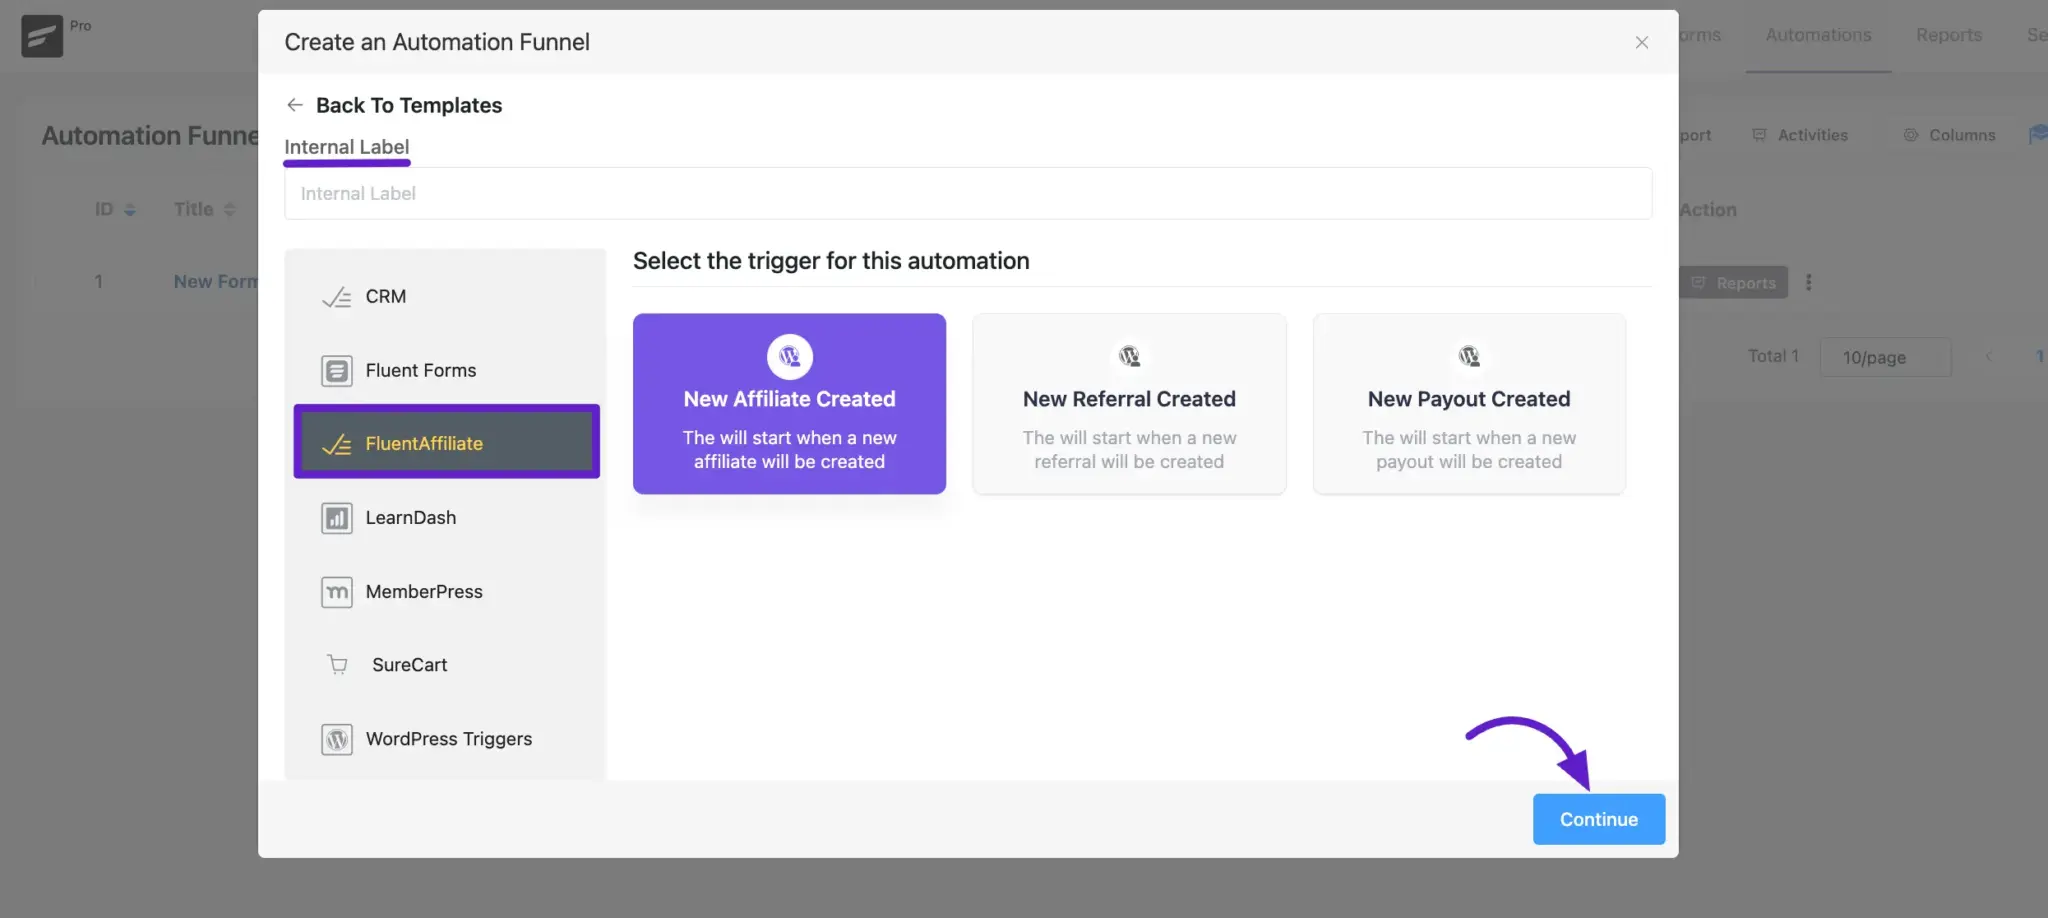Select the New Affiliate Created trigger
This screenshot has width=2048, height=918.
point(789,404)
